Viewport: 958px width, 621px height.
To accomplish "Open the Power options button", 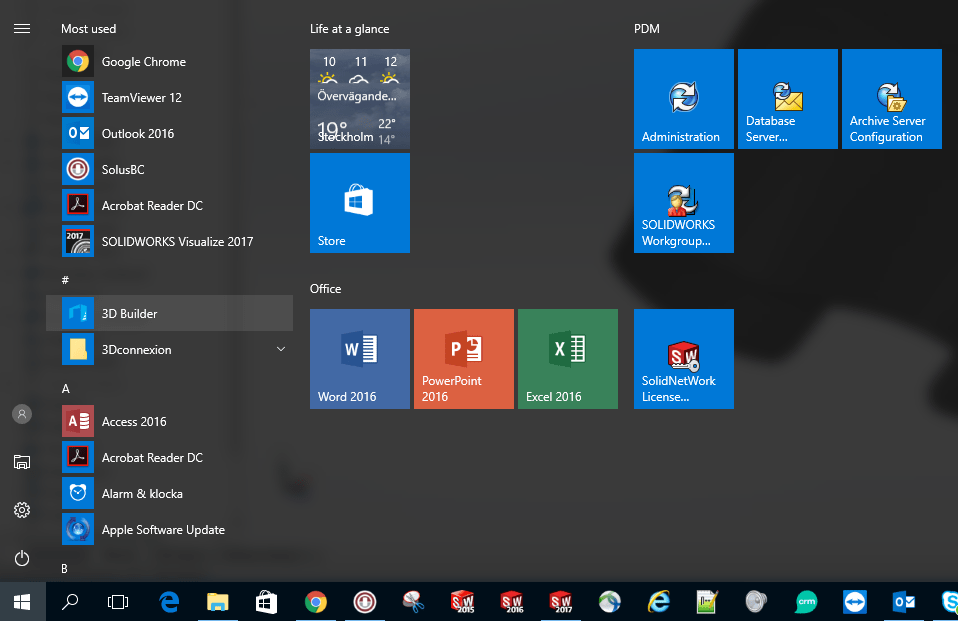I will coord(22,558).
